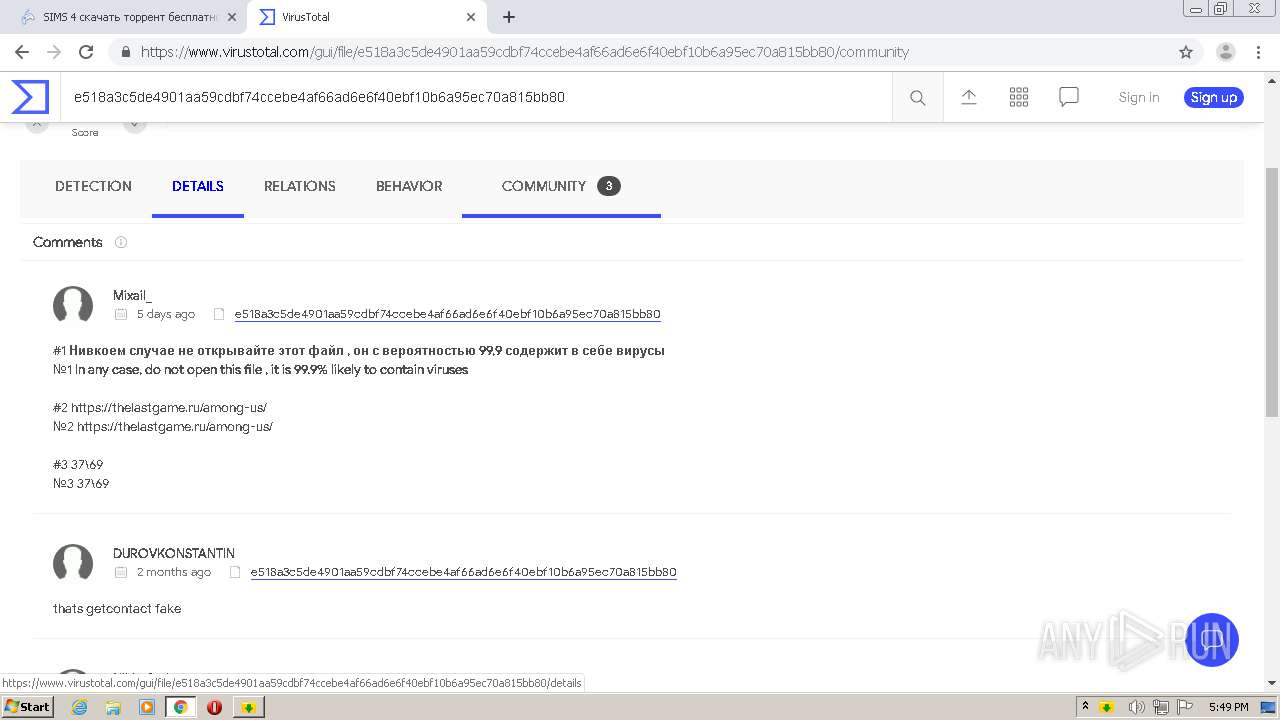This screenshot has height=720, width=1280.
Task: Open the DETECTION tab
Action: point(93,186)
